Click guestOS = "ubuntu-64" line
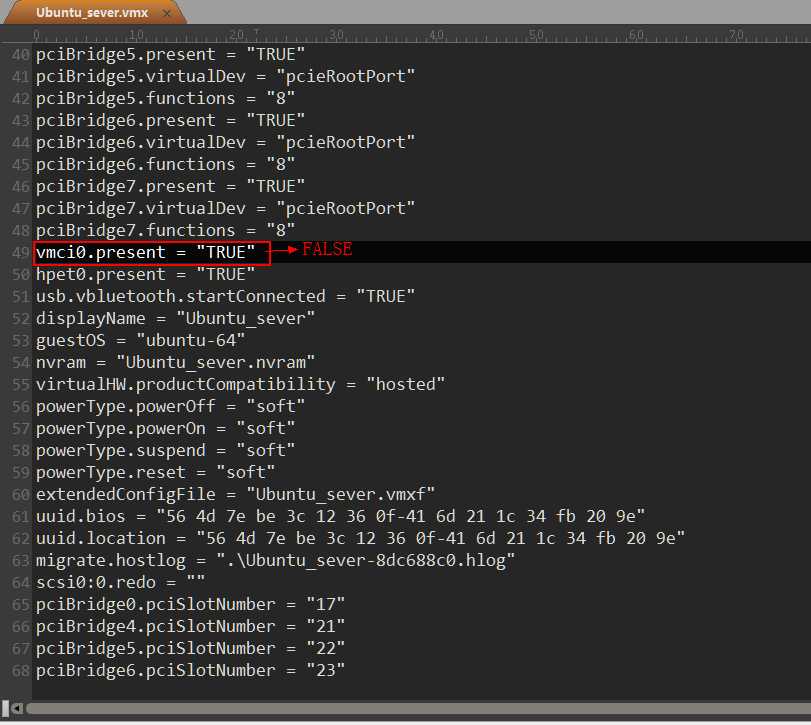Image resolution: width=811 pixels, height=725 pixels. [140, 340]
